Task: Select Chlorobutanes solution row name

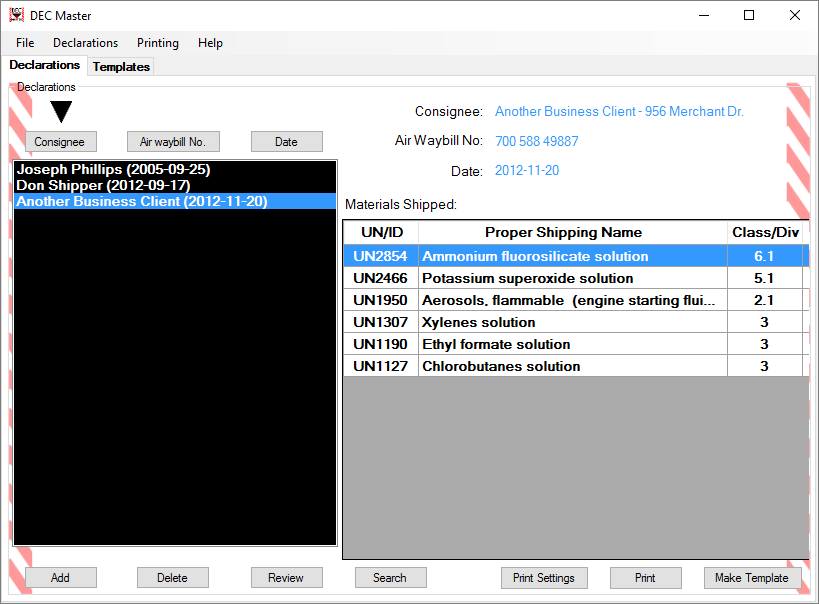Action: point(573,366)
